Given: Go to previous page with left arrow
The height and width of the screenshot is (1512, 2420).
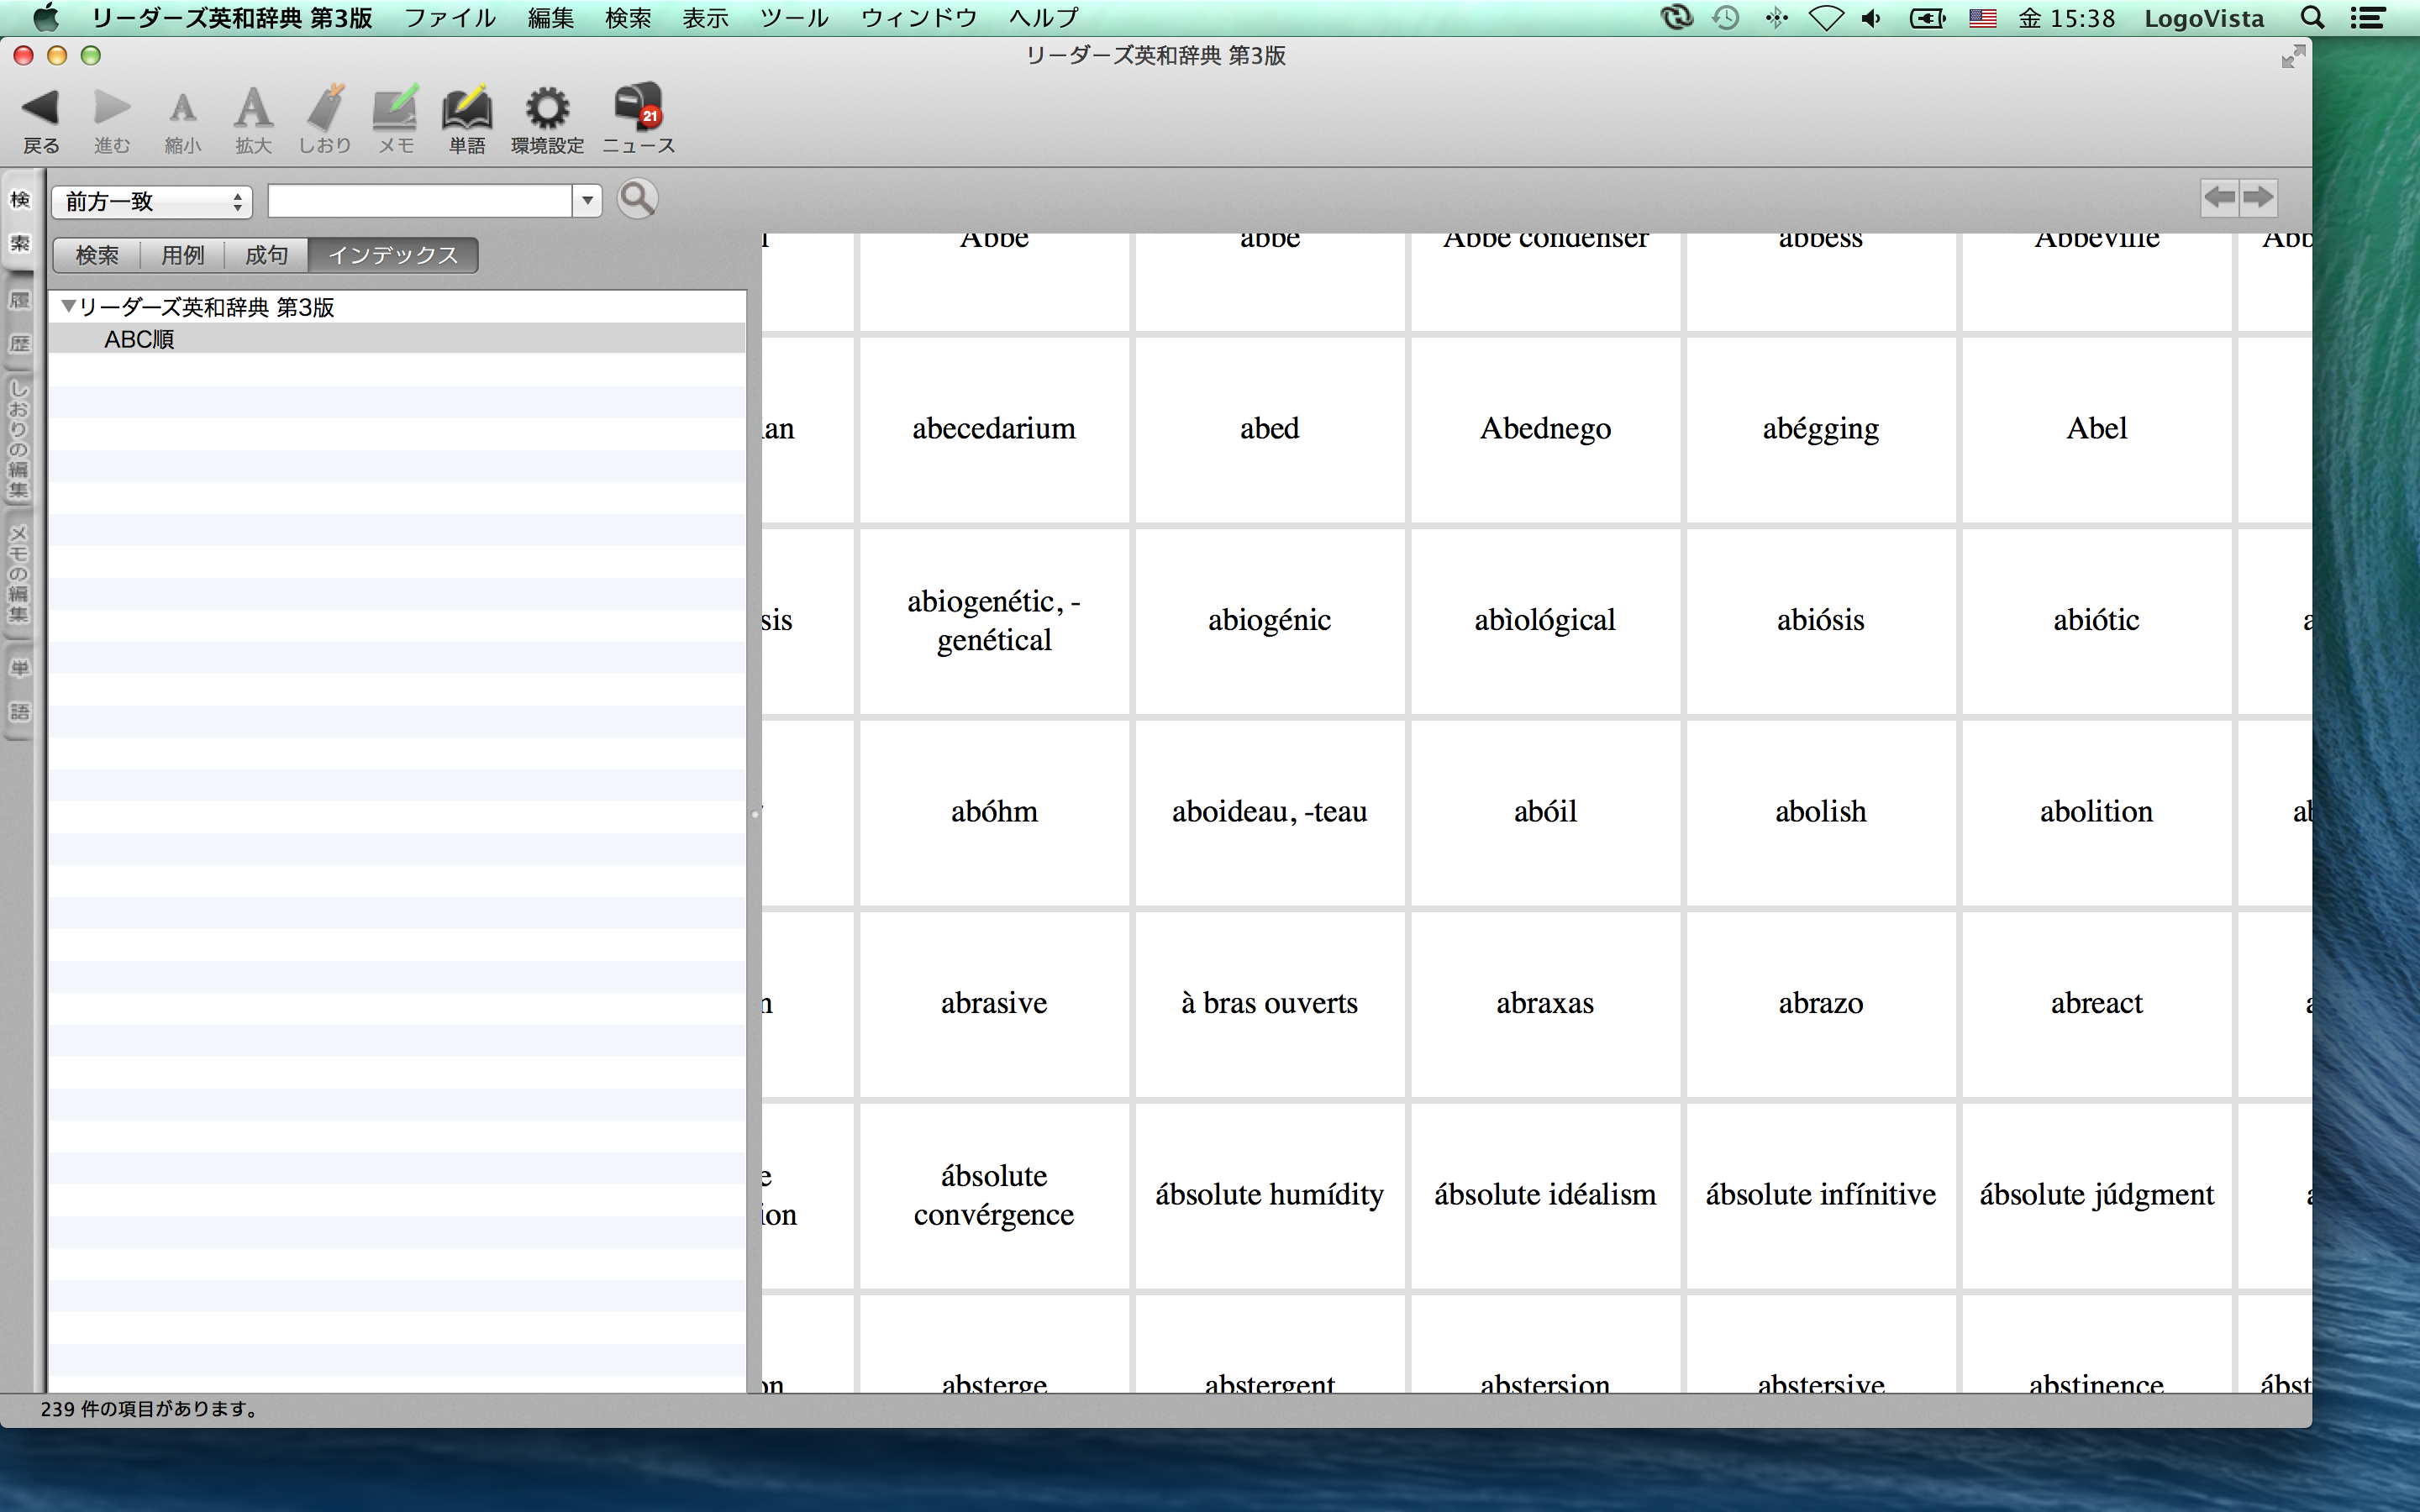Looking at the screenshot, I should [2220, 197].
